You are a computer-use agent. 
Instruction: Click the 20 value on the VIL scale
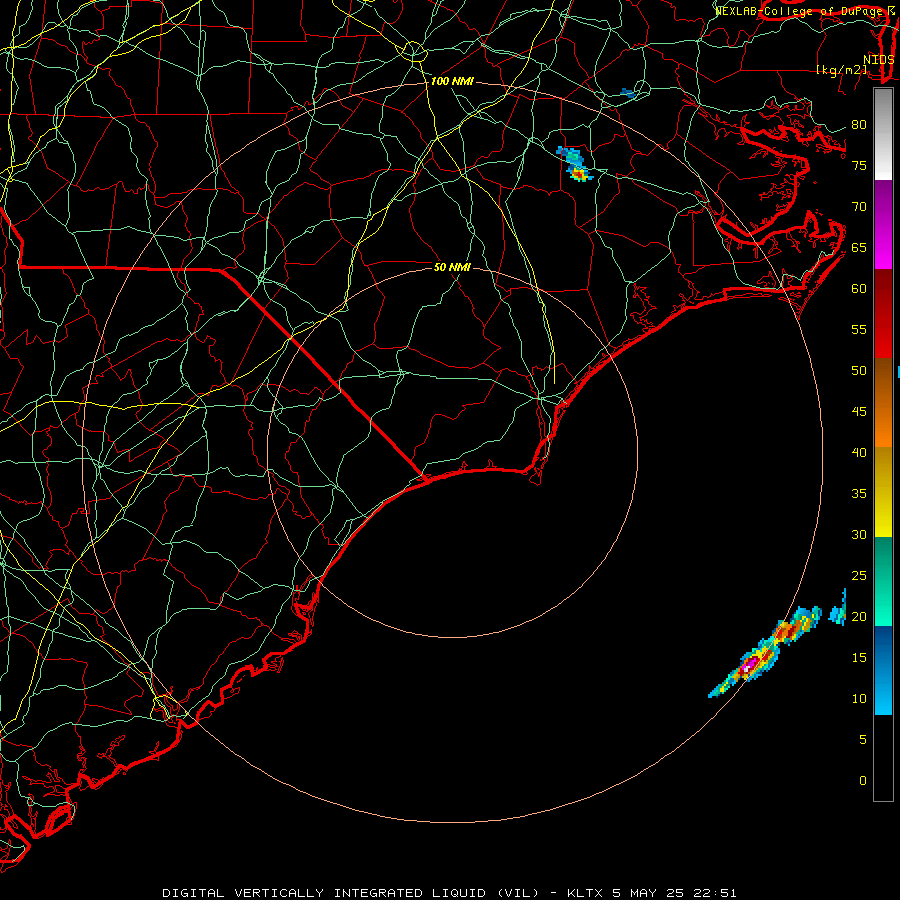[x=859, y=617]
